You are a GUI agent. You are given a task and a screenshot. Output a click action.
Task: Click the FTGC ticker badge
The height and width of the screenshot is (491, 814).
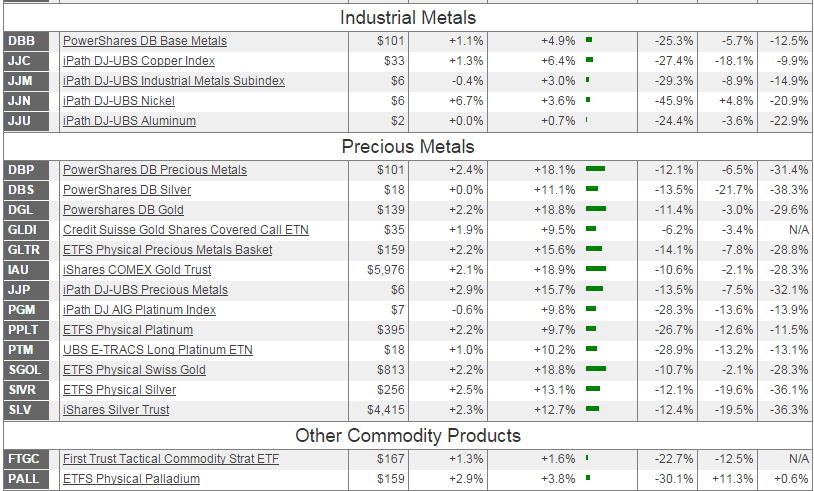(23, 459)
